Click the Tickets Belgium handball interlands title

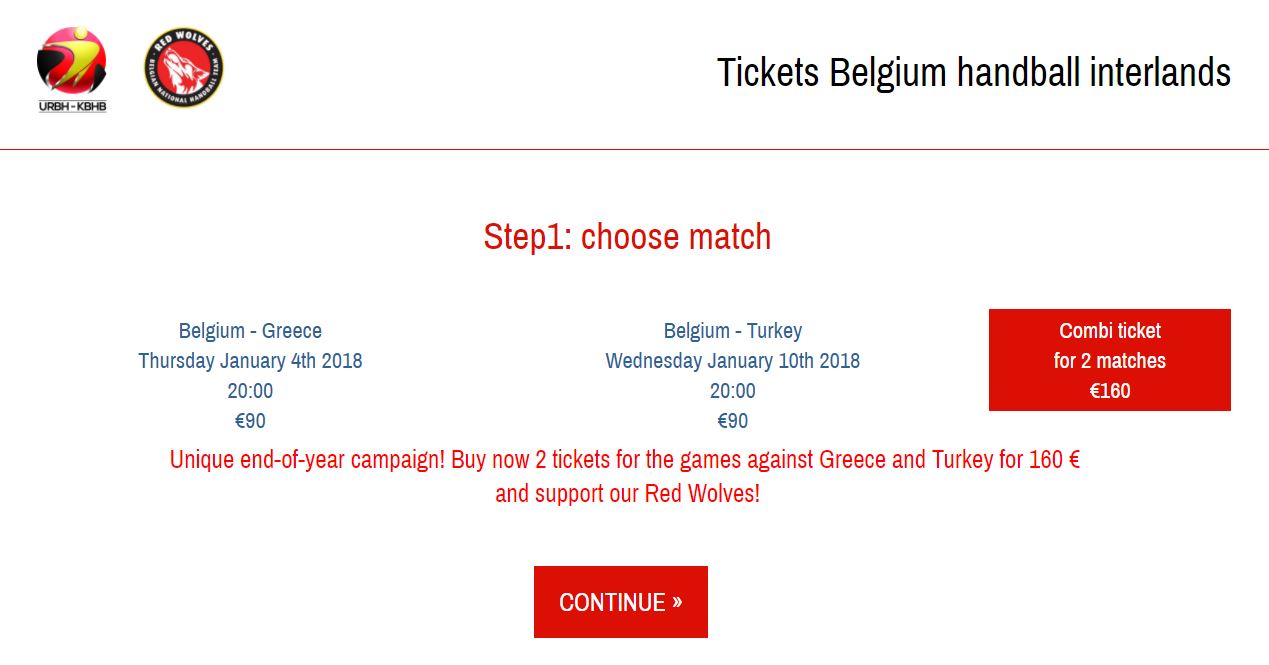pyautogui.click(x=974, y=73)
